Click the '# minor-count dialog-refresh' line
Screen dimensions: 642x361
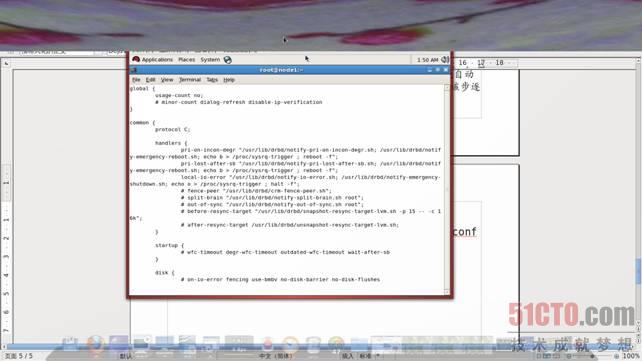[x=239, y=102]
